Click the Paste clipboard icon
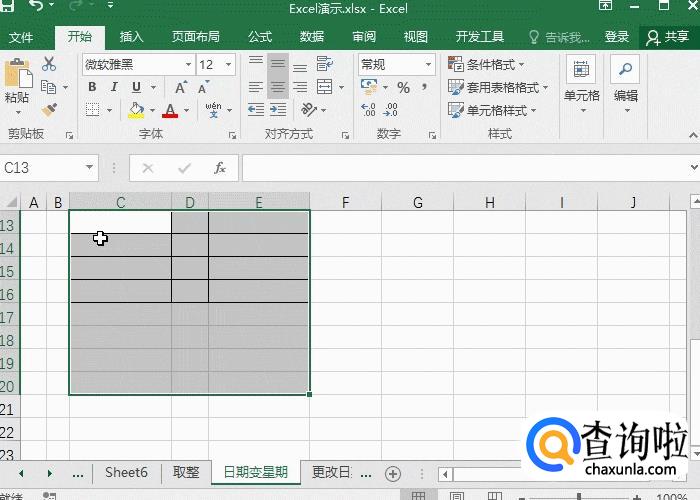 coord(18,73)
